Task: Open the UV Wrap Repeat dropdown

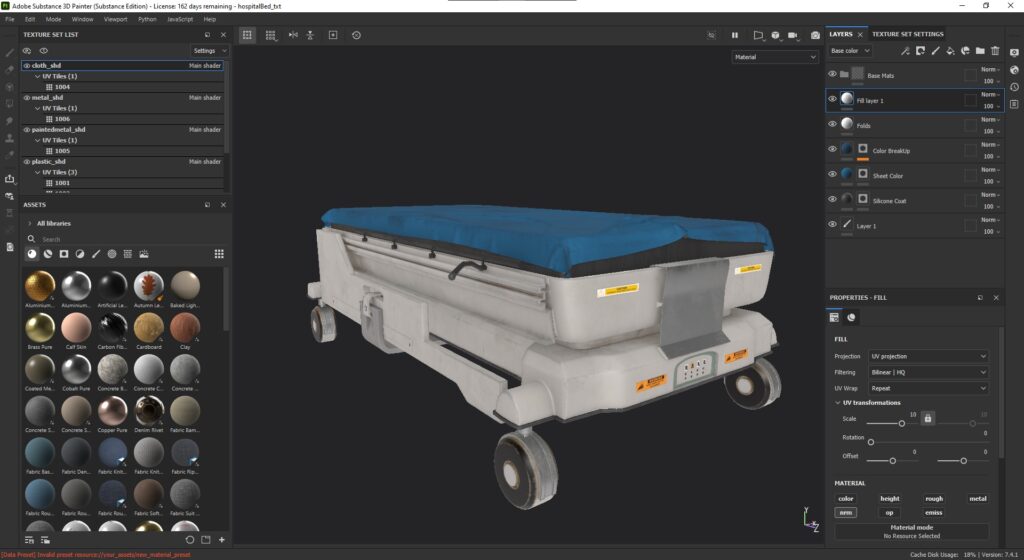Action: click(928, 388)
